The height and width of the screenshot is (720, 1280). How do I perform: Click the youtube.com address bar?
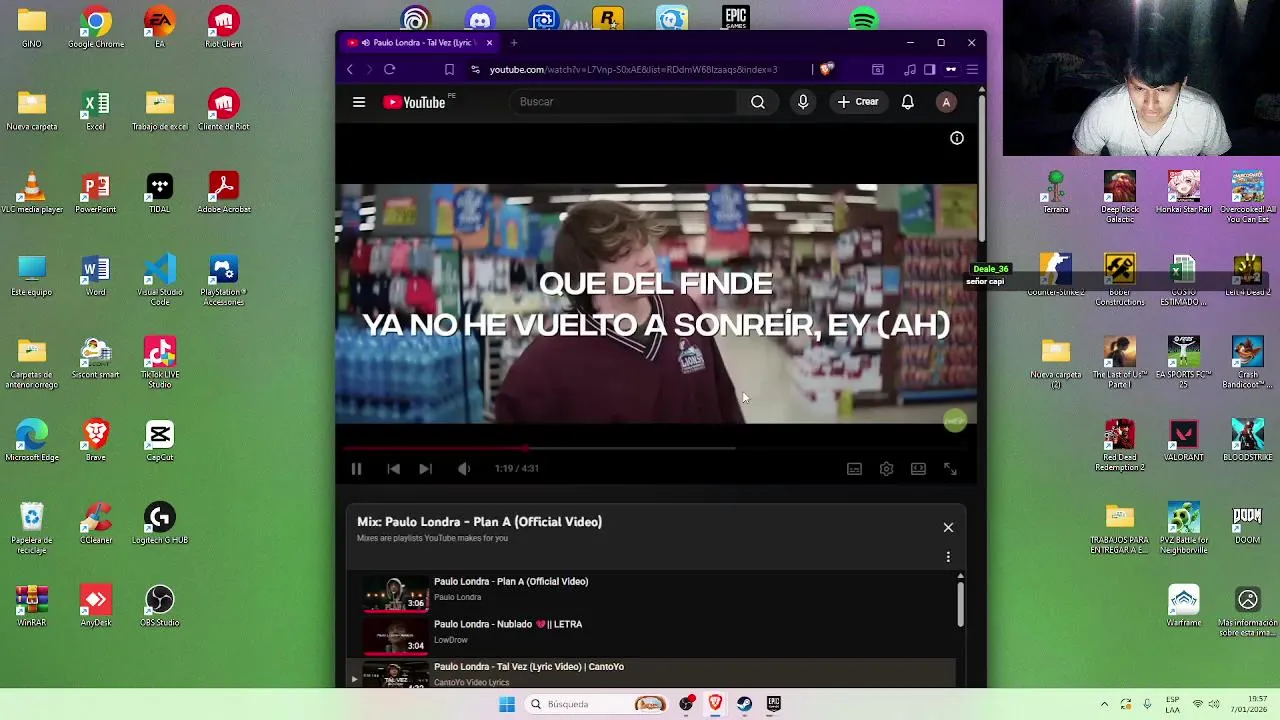633,70
